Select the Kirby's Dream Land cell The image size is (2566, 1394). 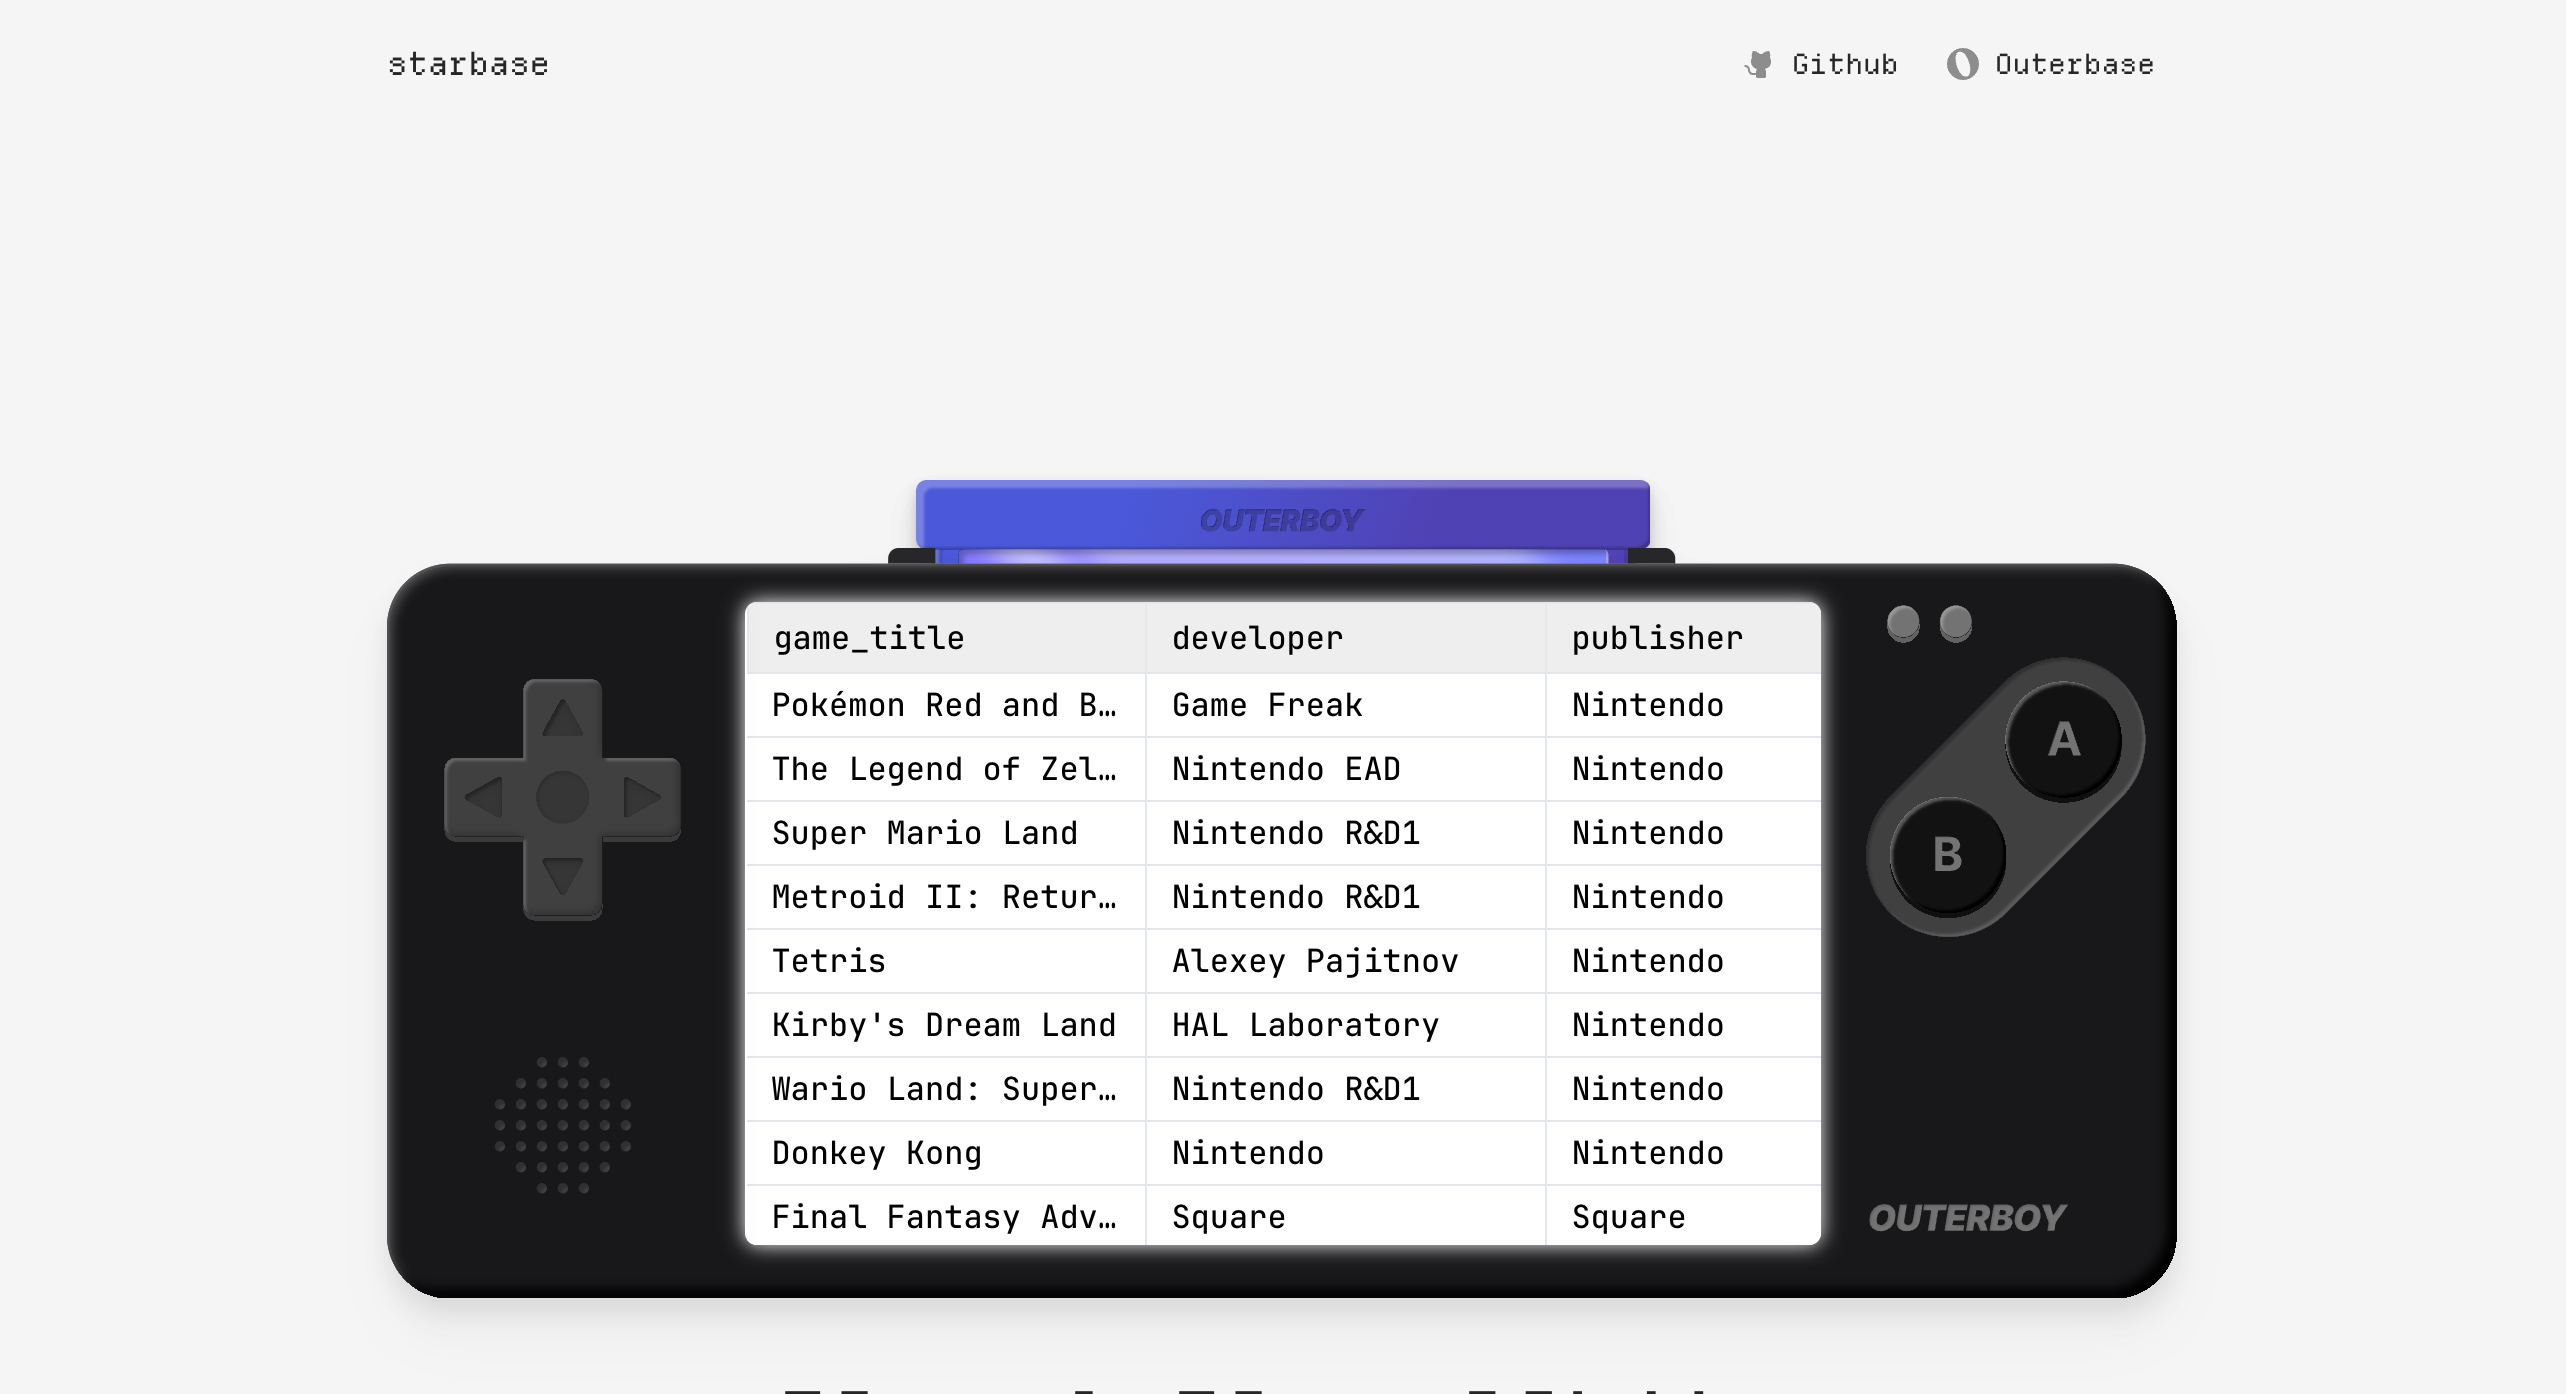tap(945, 1025)
